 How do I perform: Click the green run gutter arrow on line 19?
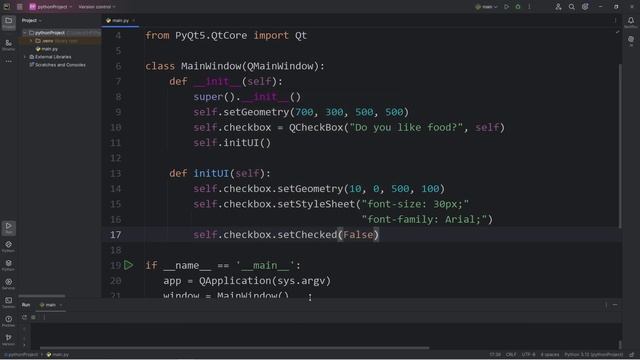(x=129, y=265)
